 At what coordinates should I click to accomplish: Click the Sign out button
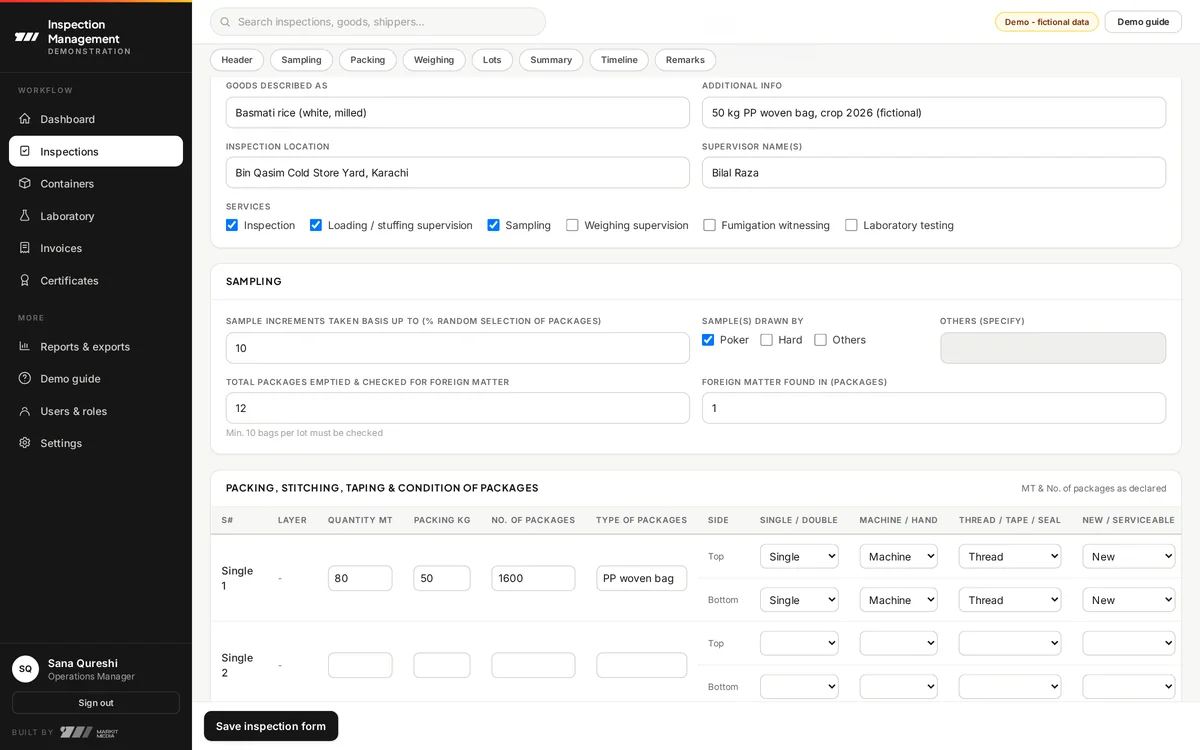coord(96,703)
